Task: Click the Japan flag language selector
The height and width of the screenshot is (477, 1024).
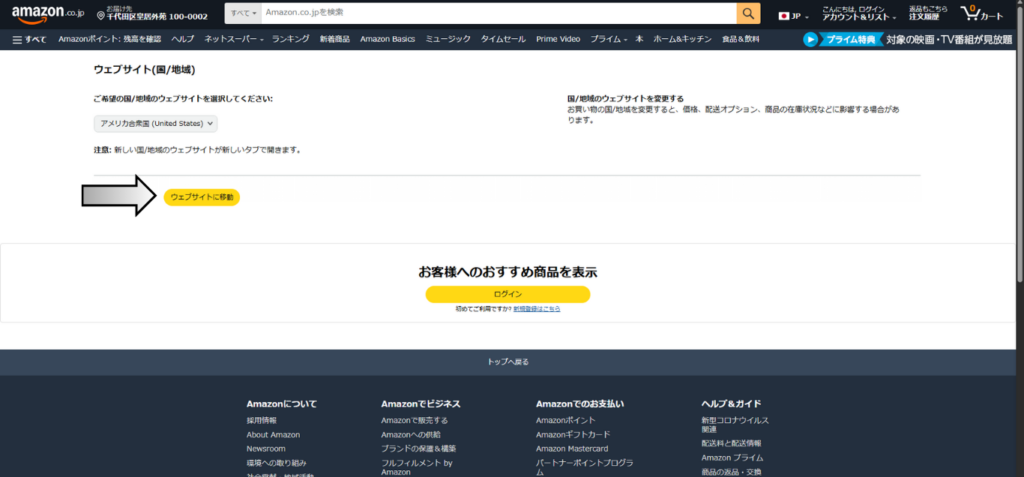Action: coord(793,16)
